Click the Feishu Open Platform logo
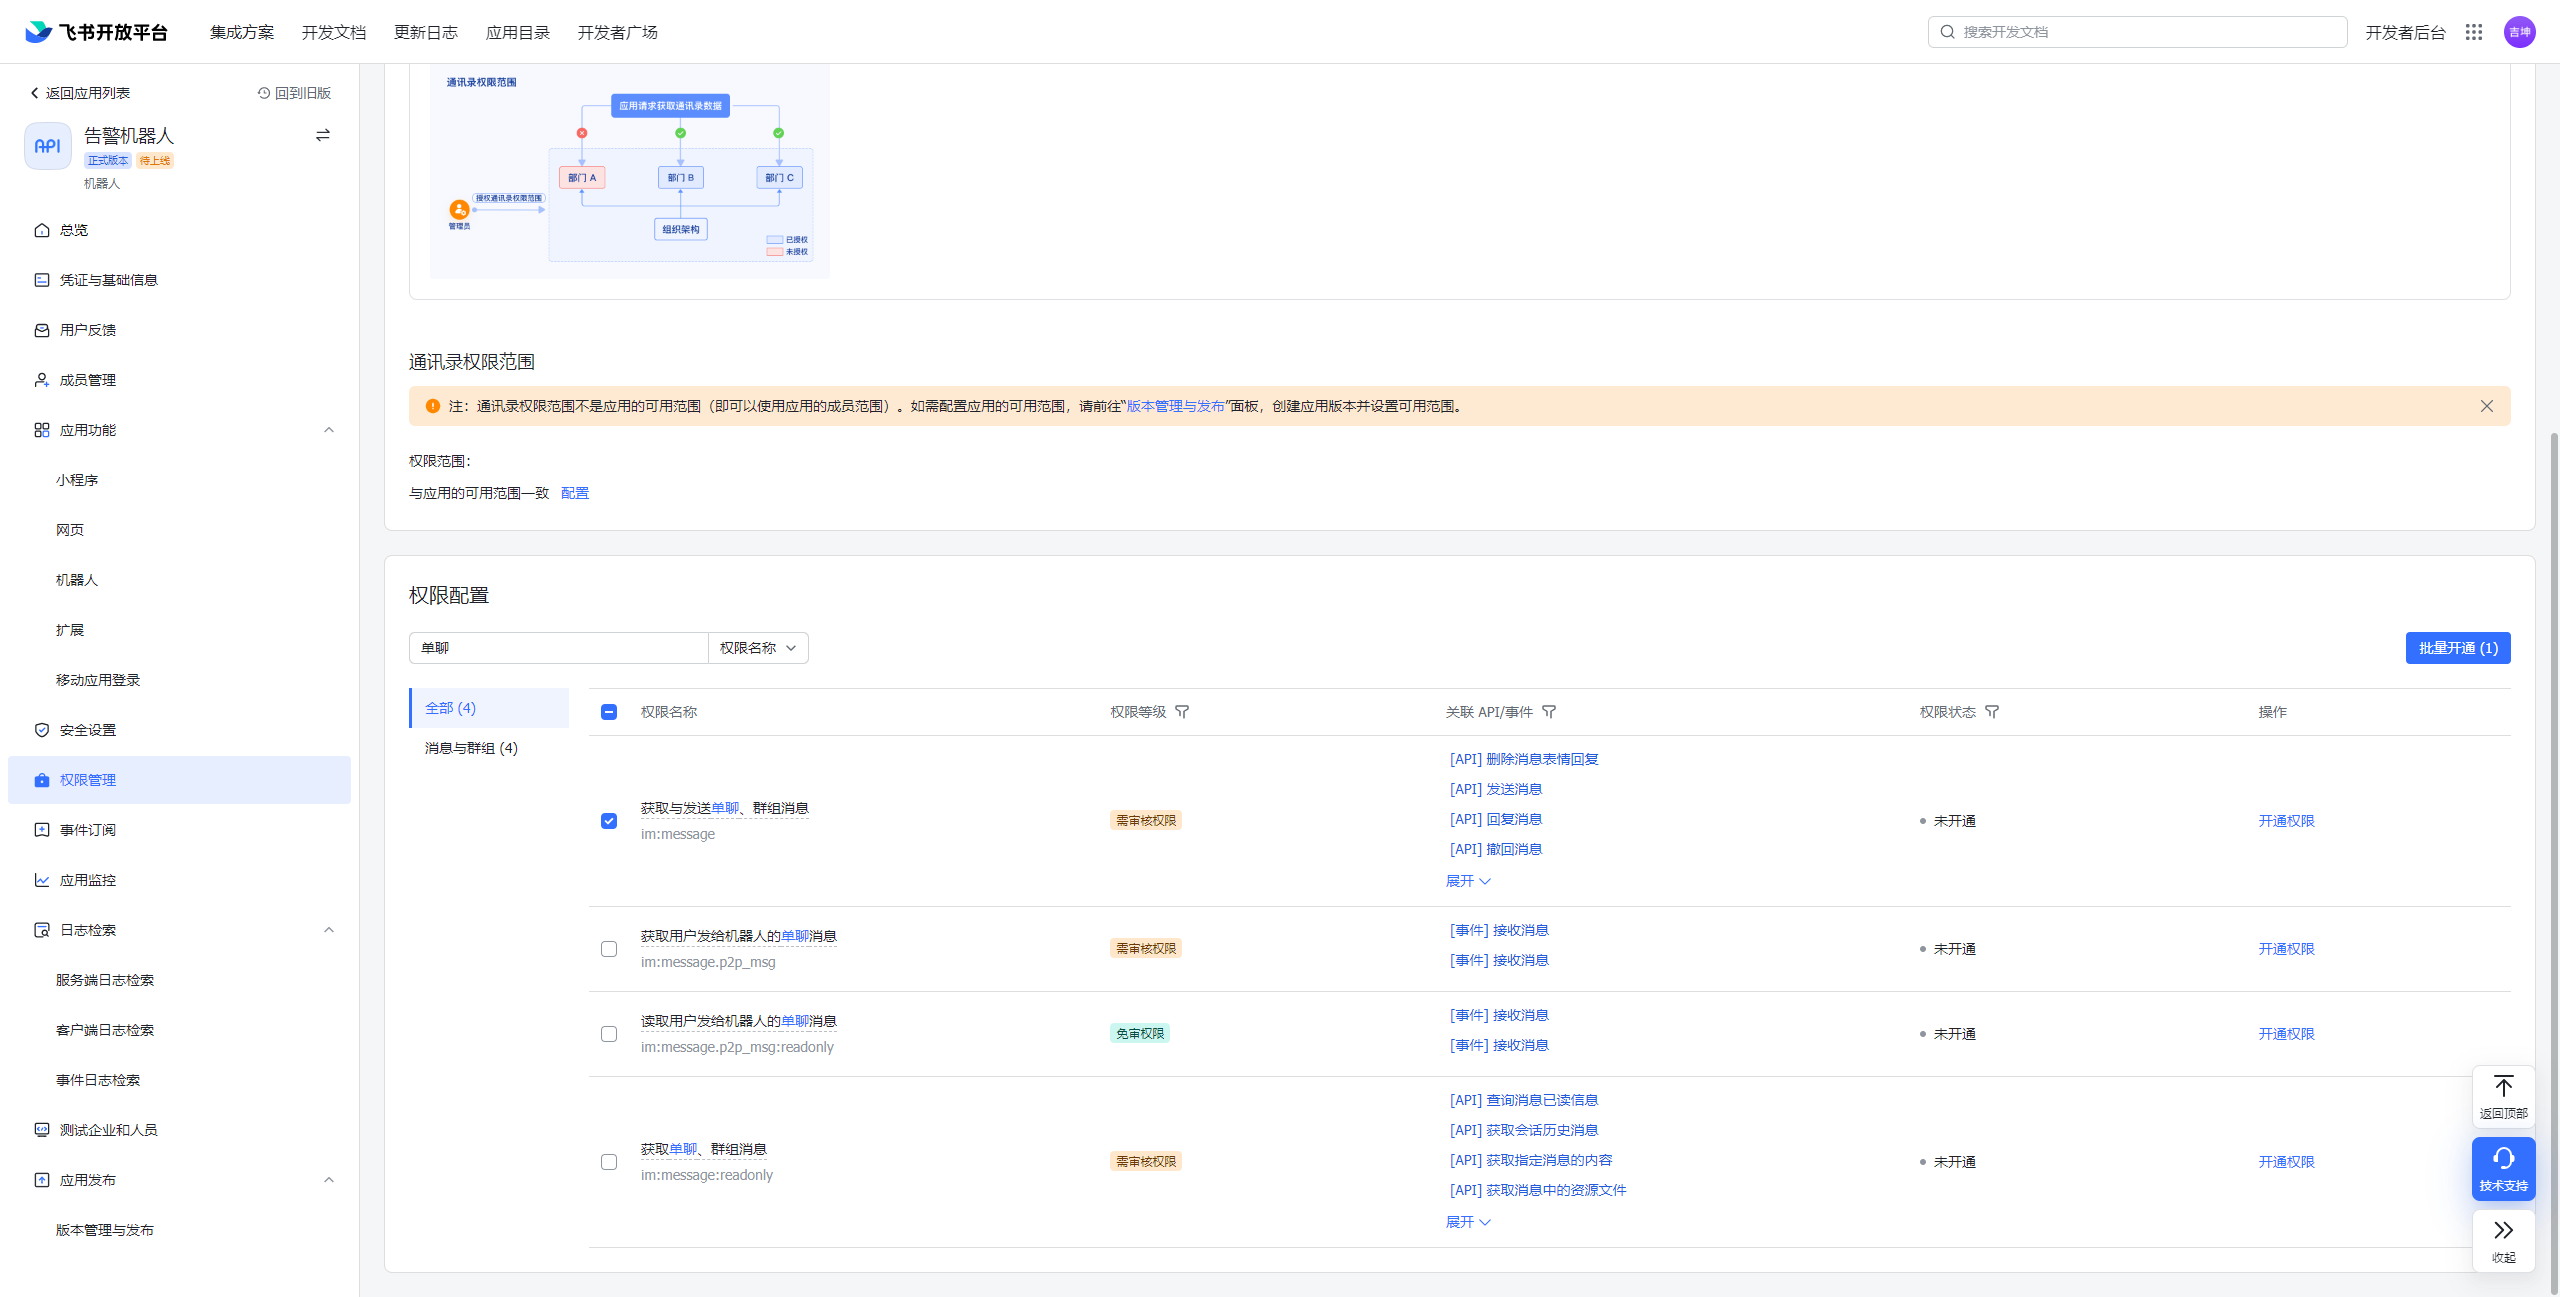The width and height of the screenshot is (2560, 1297). tap(96, 32)
